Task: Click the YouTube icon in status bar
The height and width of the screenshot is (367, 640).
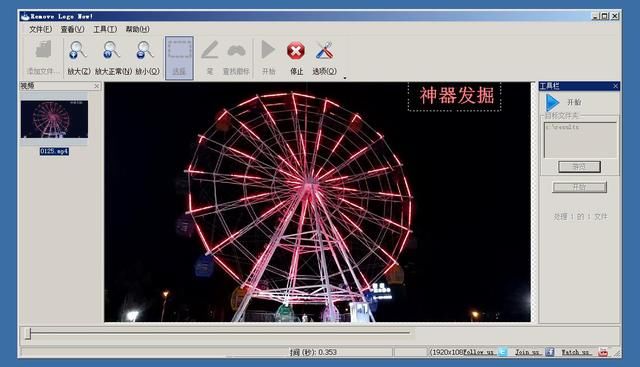Action: point(603,352)
